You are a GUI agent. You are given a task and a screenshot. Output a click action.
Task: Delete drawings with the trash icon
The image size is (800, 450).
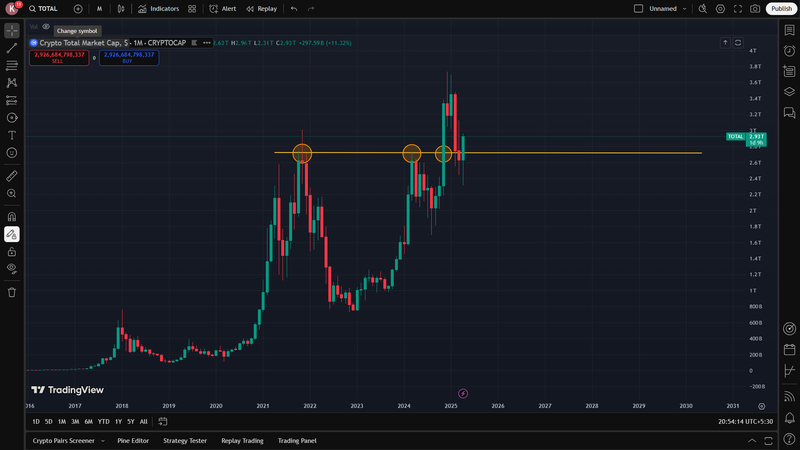pos(12,292)
